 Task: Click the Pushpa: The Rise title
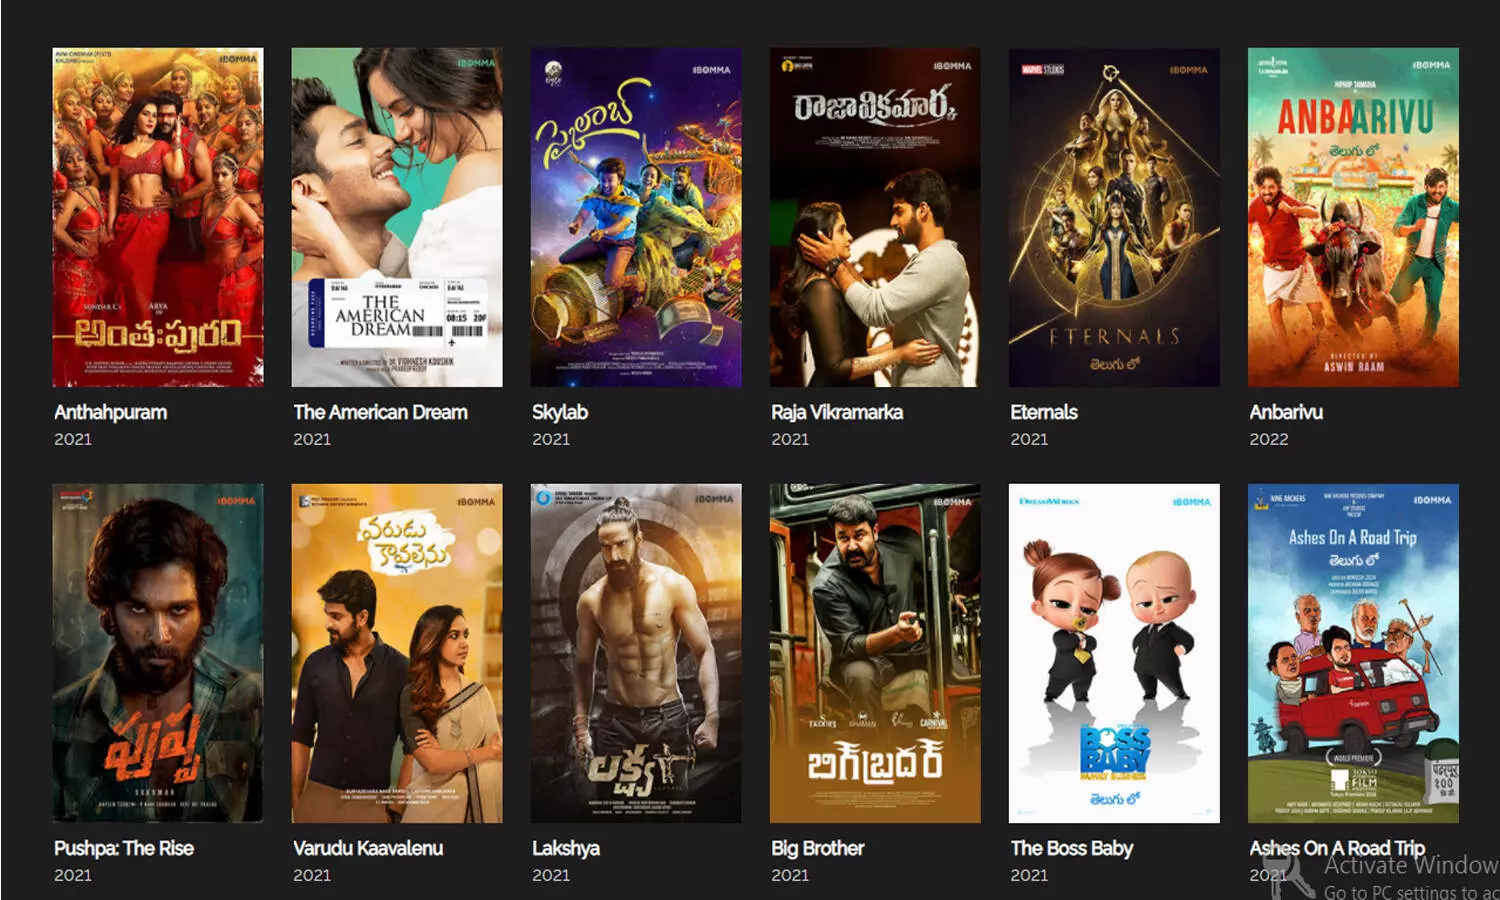click(x=124, y=848)
